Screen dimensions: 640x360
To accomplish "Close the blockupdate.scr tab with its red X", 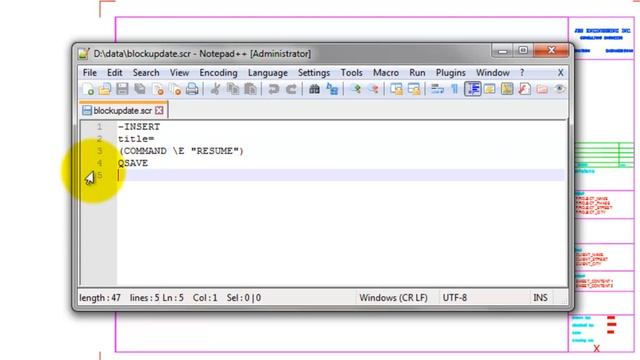I will (159, 110).
